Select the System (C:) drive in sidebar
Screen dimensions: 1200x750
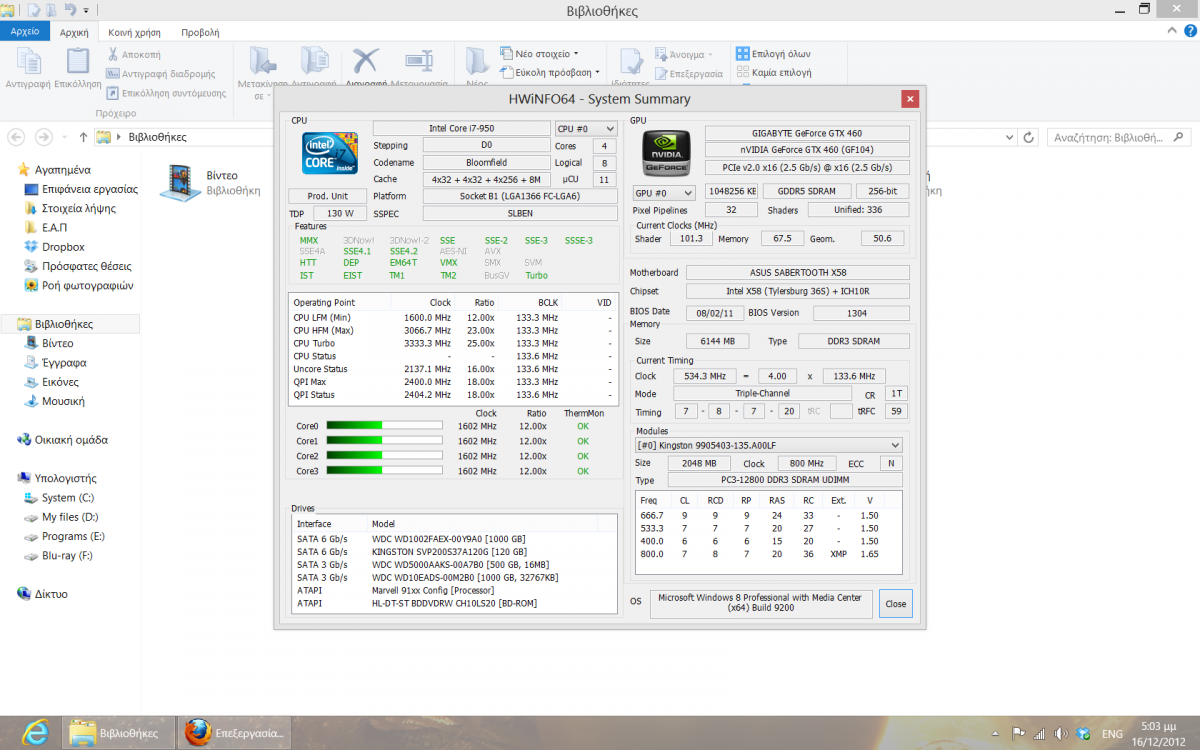(x=67, y=498)
